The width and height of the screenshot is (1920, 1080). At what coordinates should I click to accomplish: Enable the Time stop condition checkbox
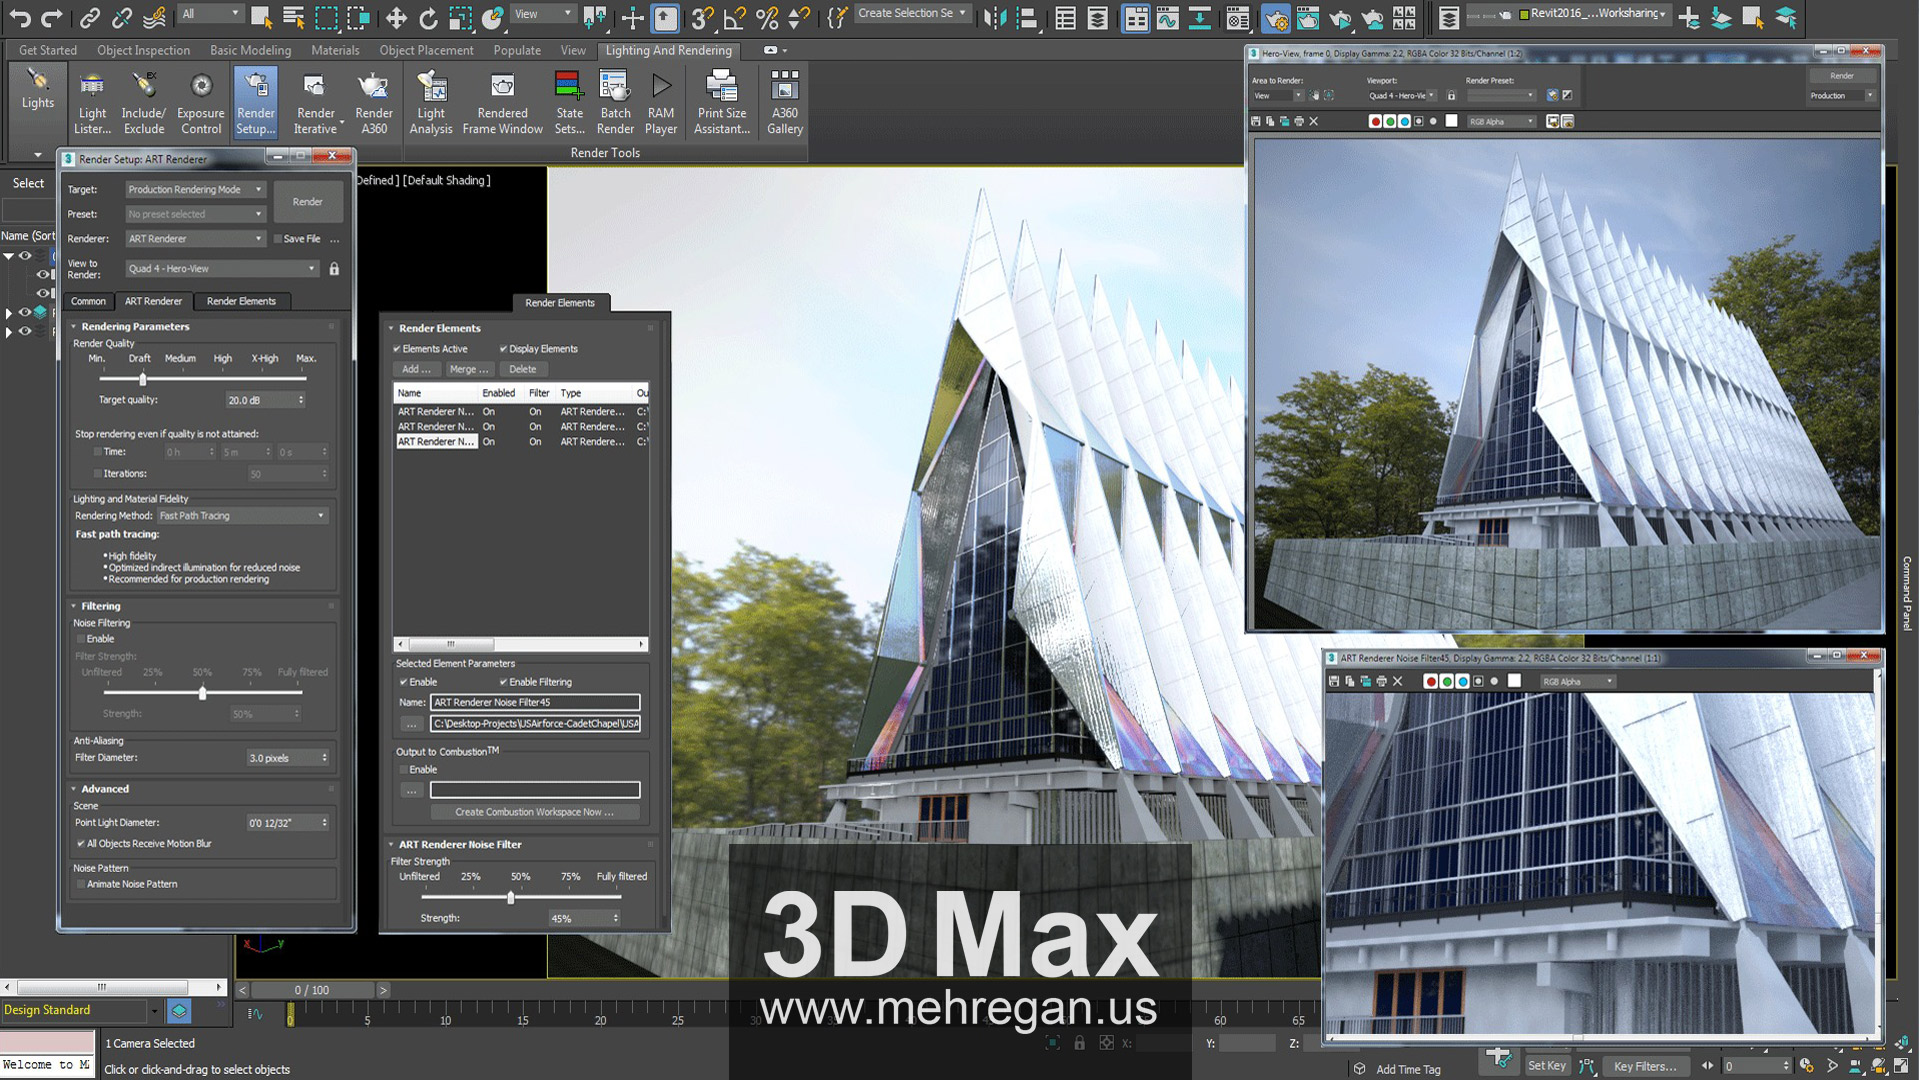coord(97,452)
